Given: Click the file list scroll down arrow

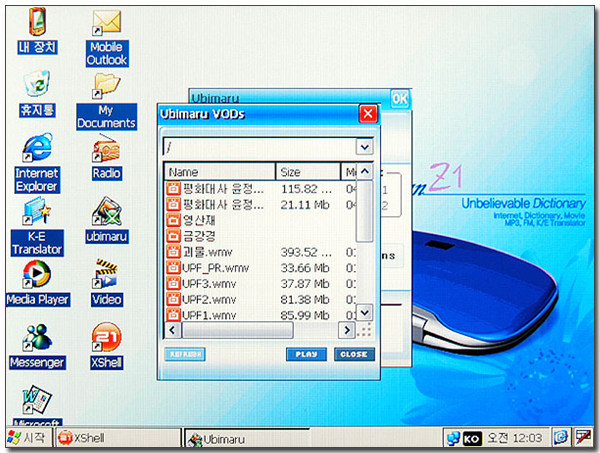Looking at the screenshot, I should [x=365, y=313].
